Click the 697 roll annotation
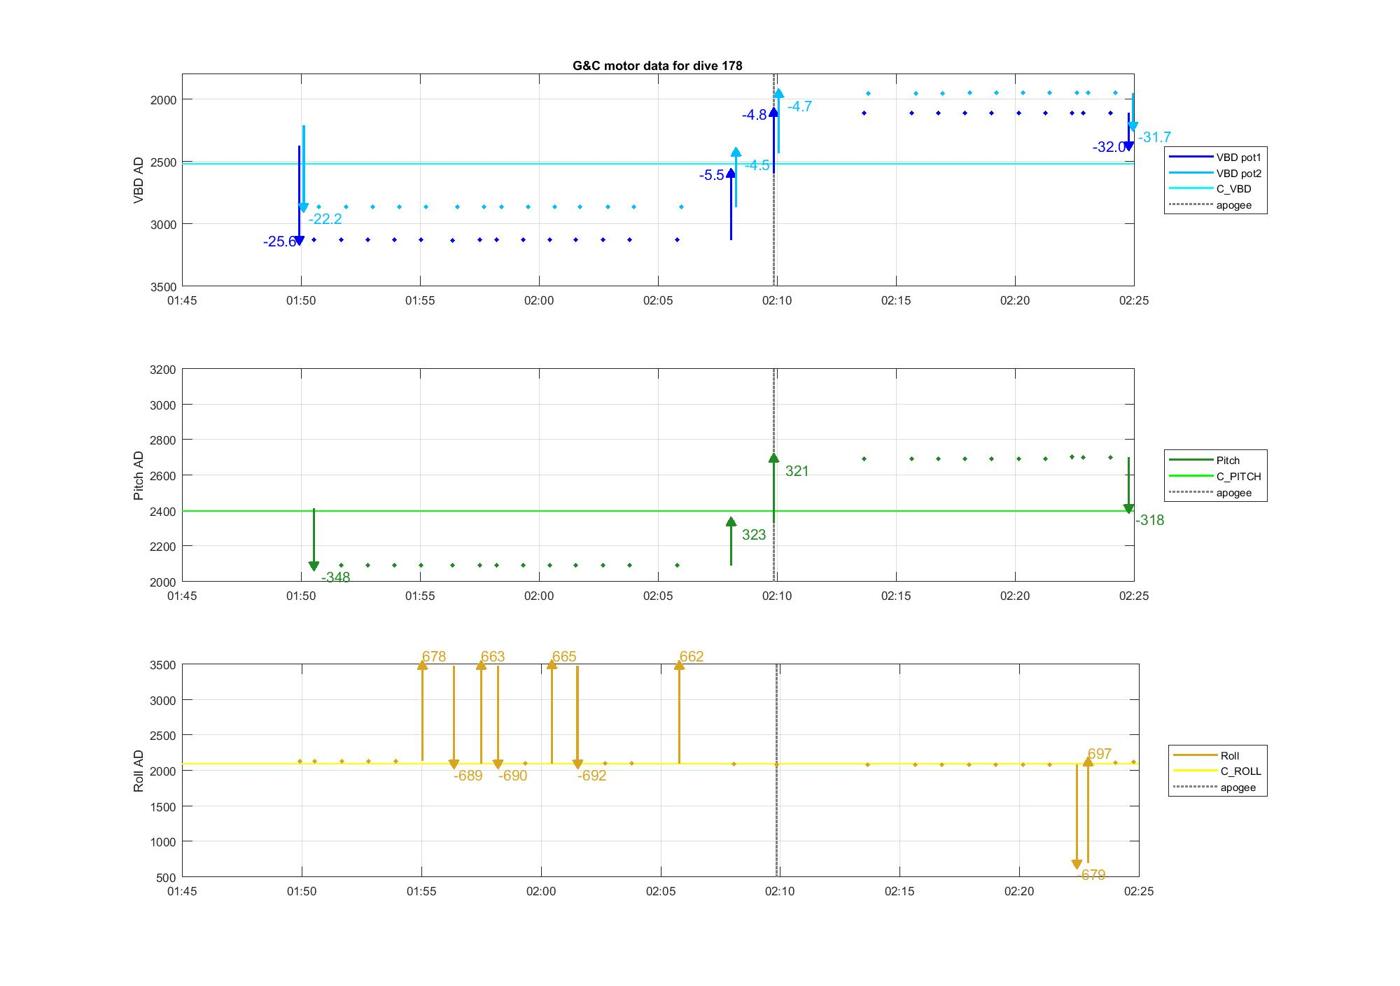Viewport: 1400px width, 986px height. (x=1099, y=754)
